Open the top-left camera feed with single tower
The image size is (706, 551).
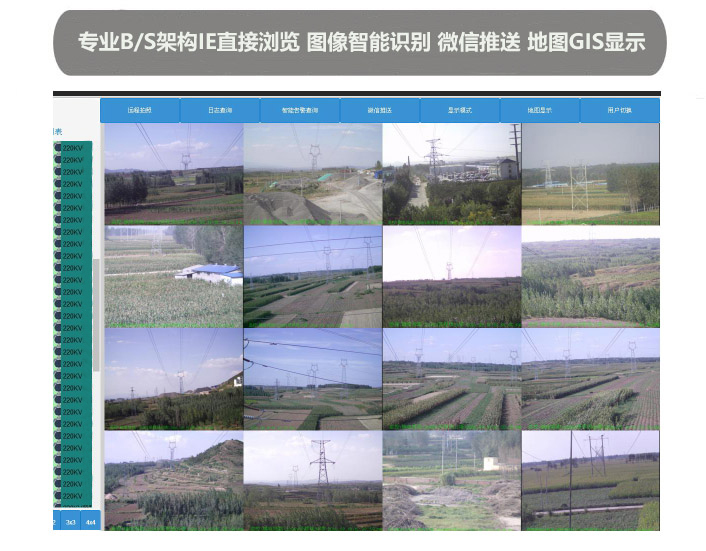click(174, 173)
